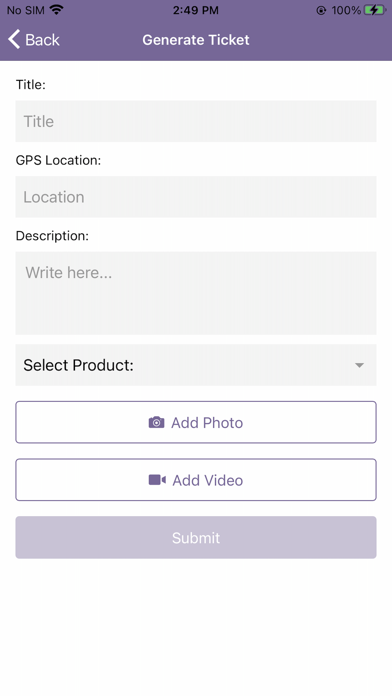Focus the Title input field

(196, 121)
